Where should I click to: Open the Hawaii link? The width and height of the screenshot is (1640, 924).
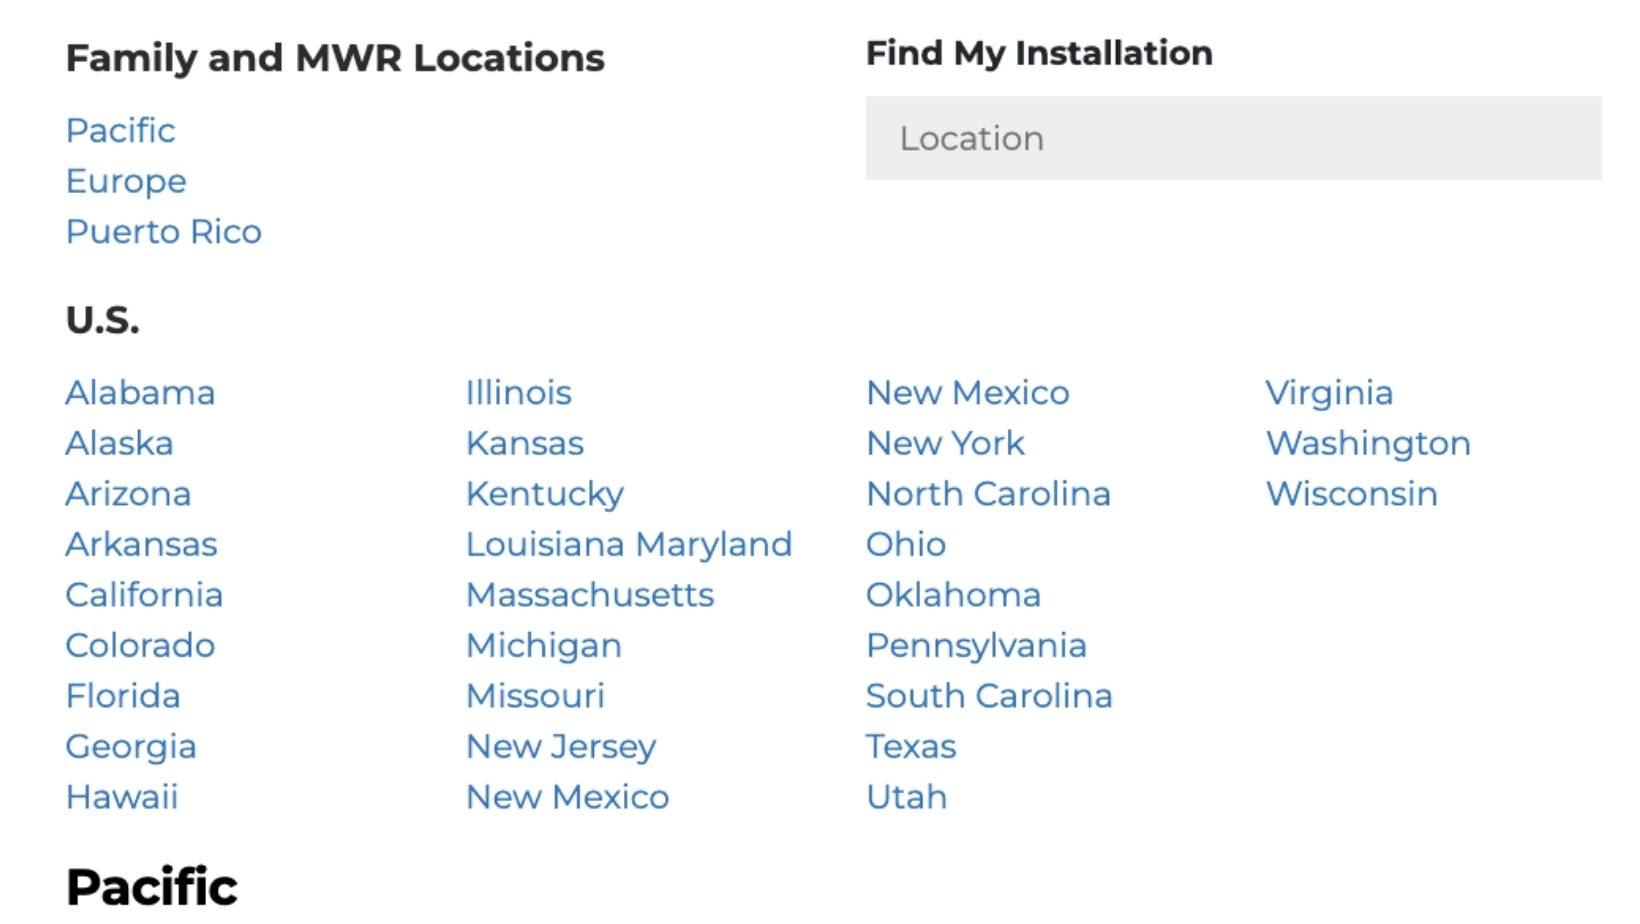coord(122,797)
